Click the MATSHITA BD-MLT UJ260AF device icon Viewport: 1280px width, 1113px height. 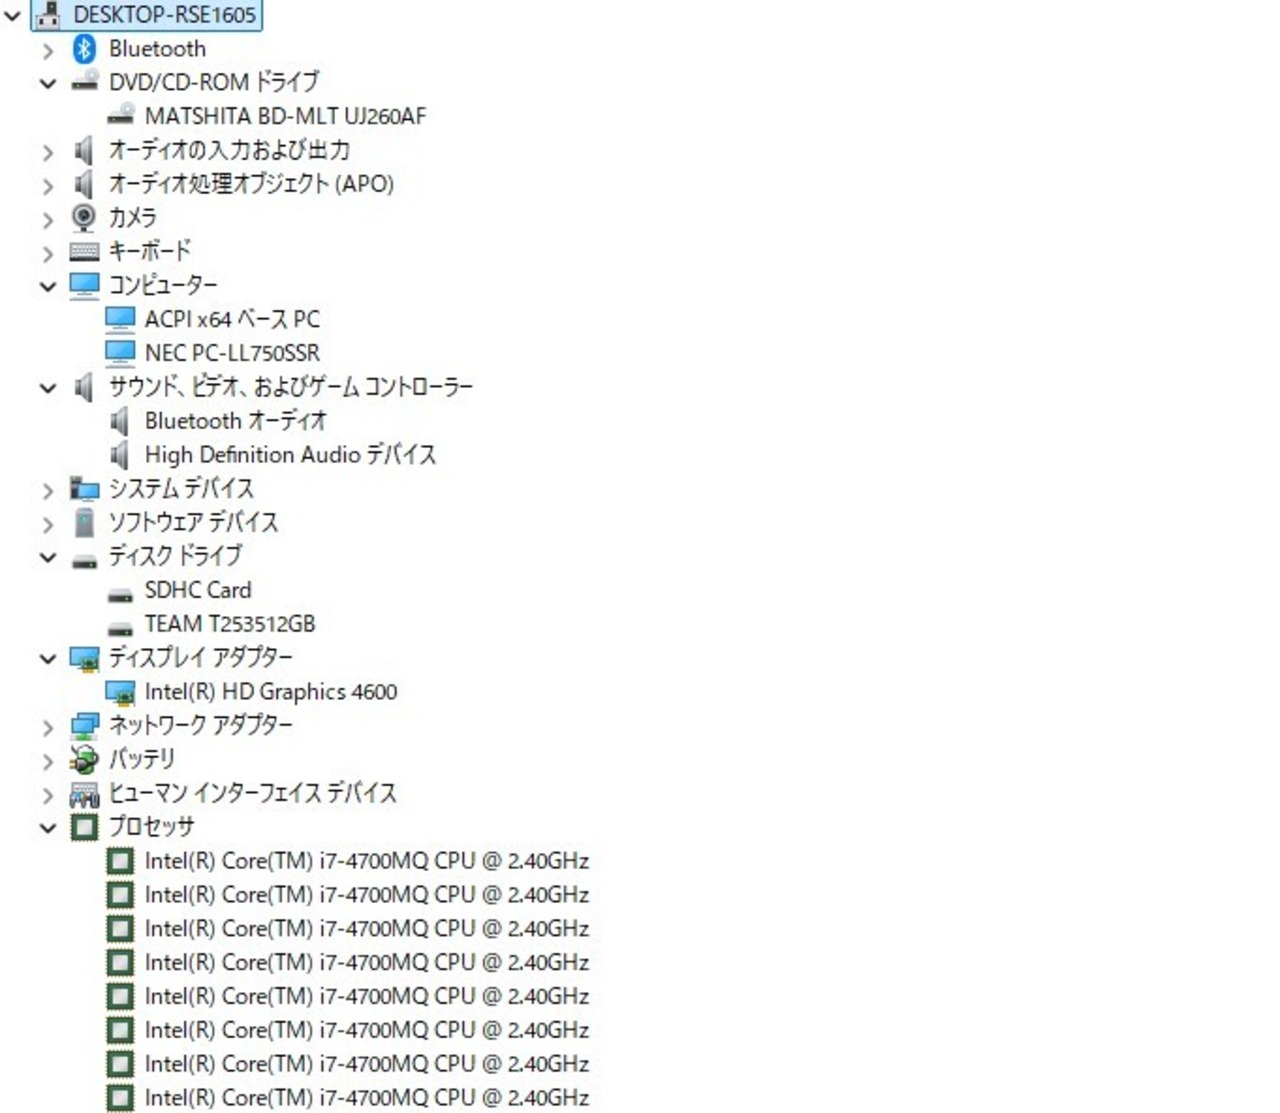point(120,115)
